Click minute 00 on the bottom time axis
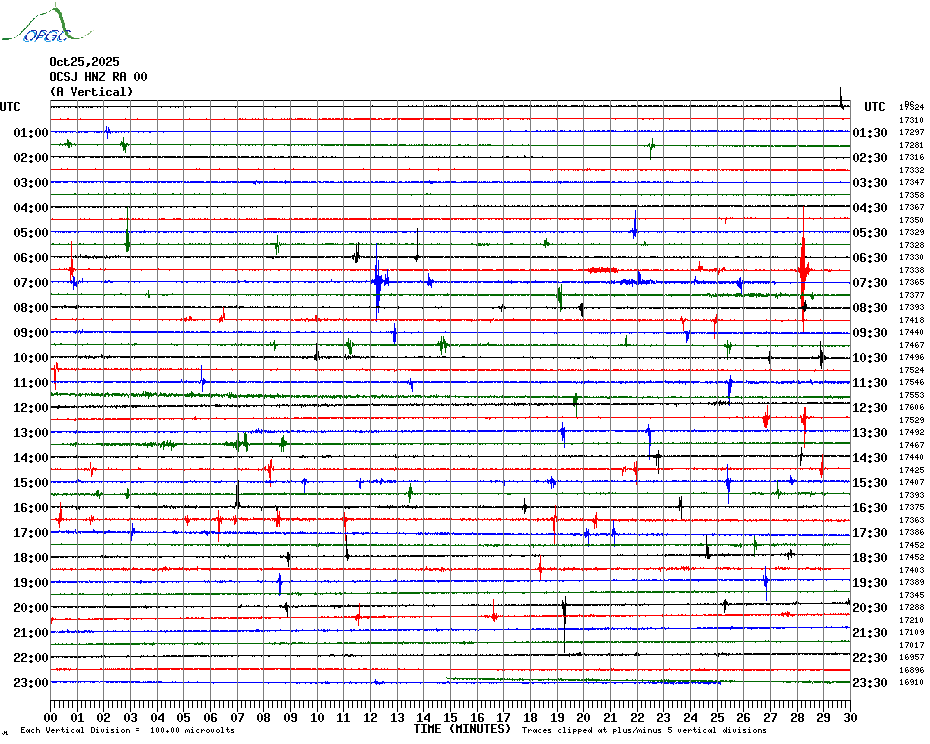 click(51, 717)
